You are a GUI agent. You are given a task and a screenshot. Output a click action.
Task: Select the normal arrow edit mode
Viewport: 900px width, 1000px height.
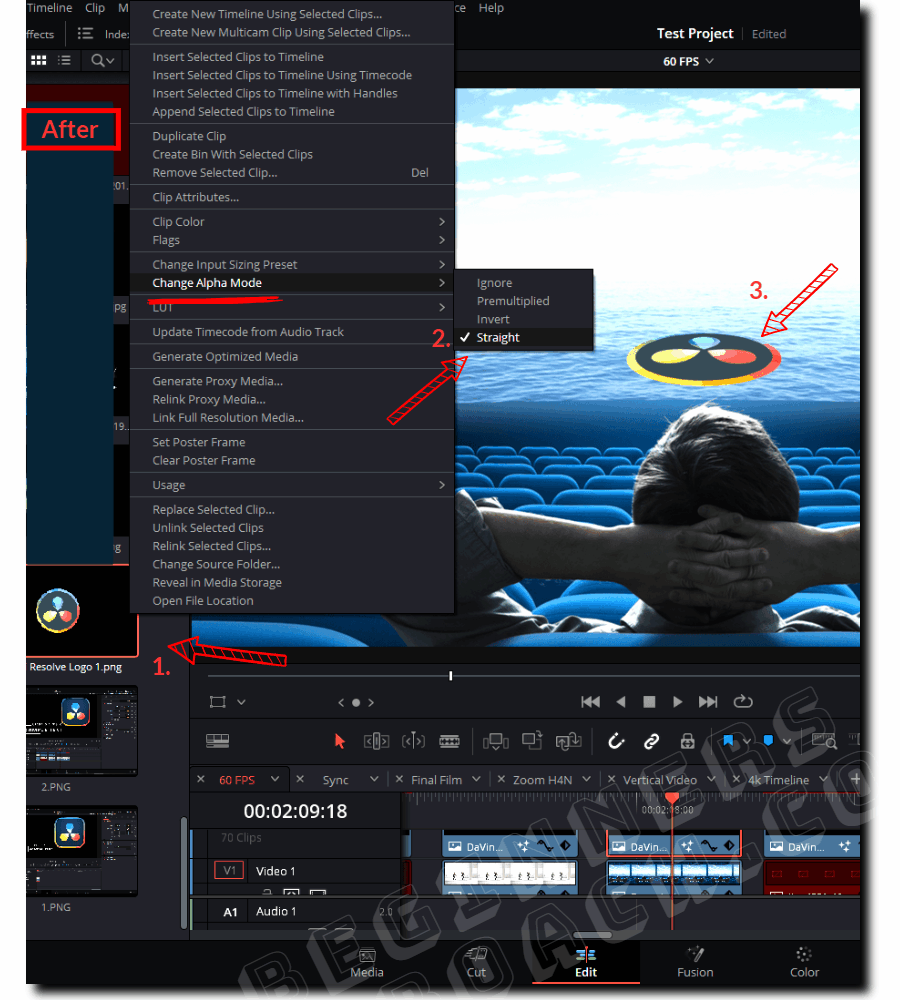click(340, 740)
